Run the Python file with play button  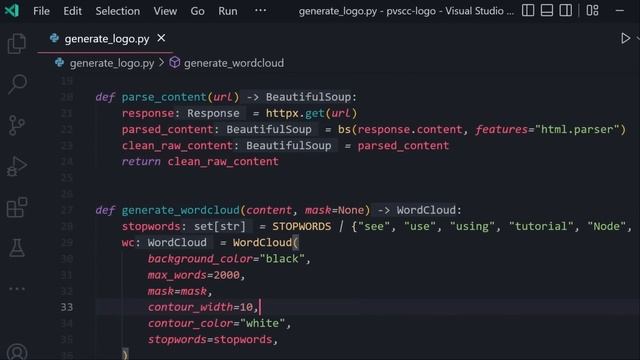point(625,38)
